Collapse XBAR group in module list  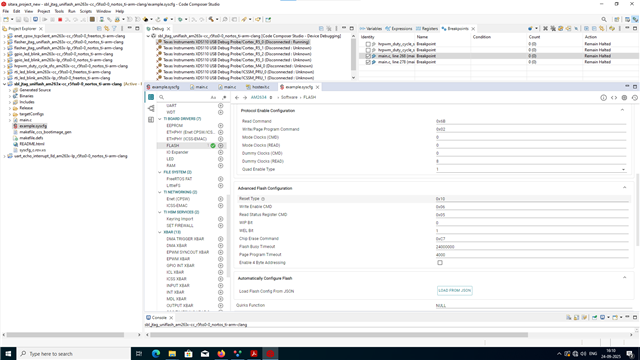[160, 232]
